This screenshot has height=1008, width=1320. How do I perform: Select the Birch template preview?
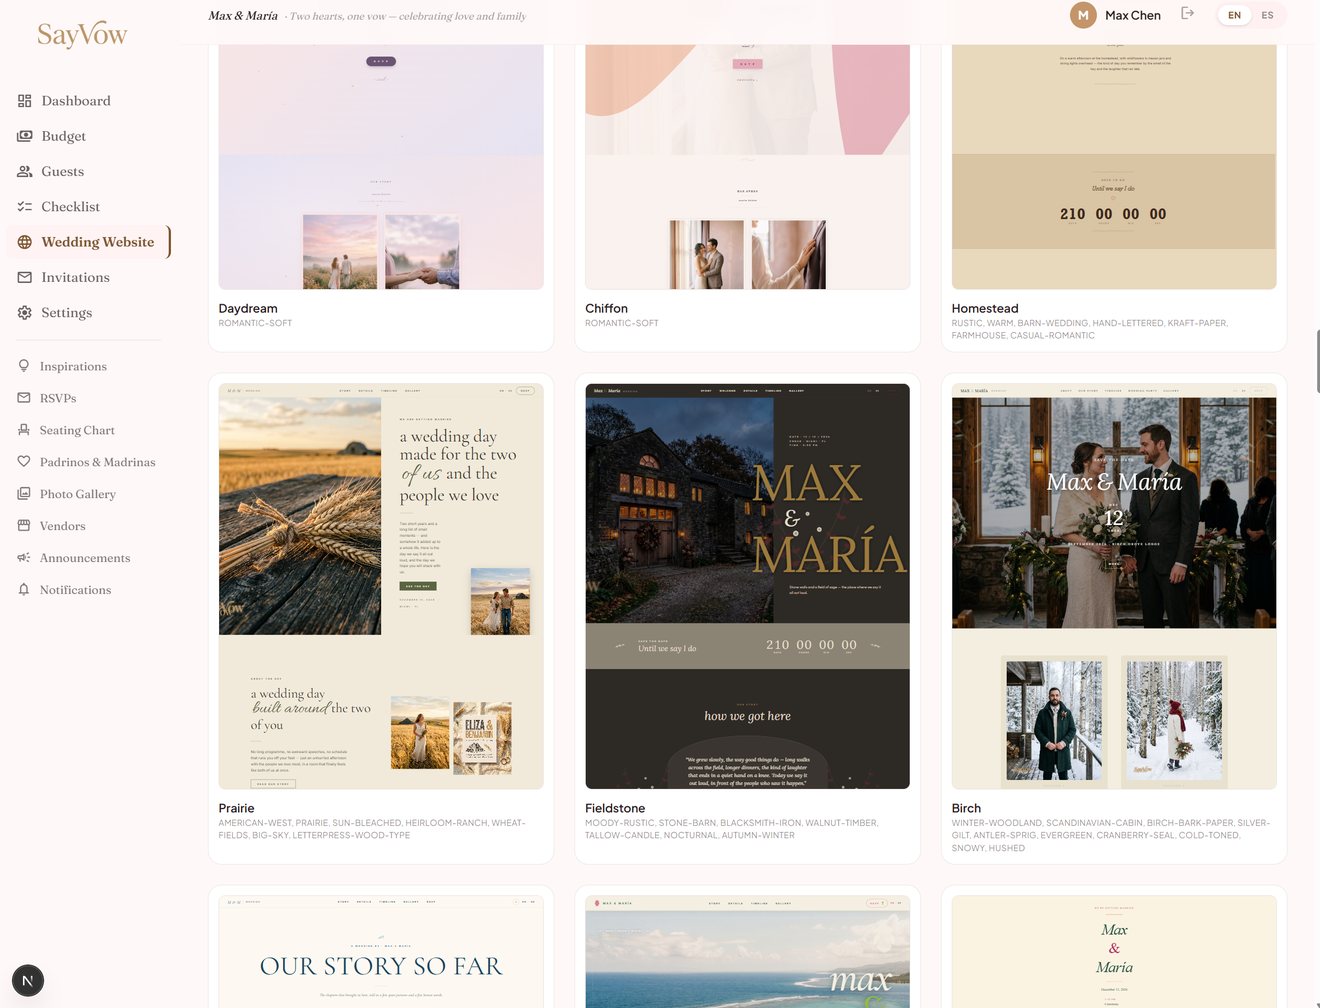[x=1114, y=586]
